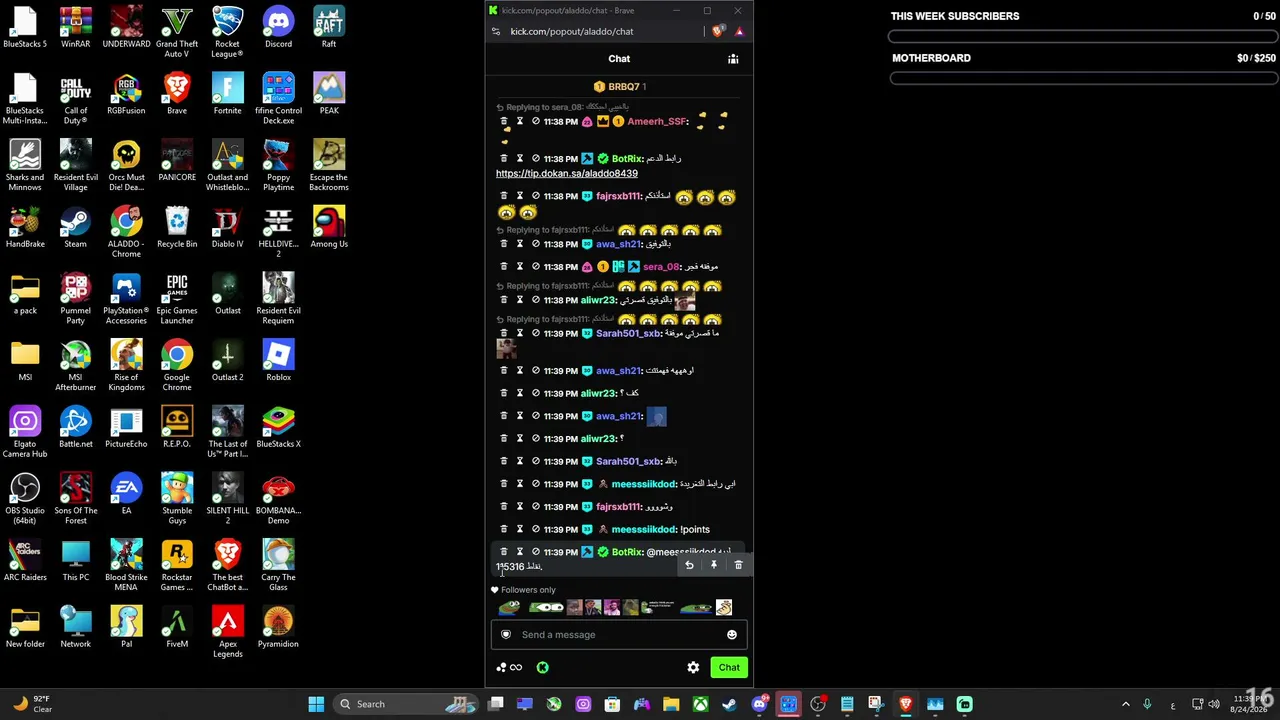
Task: Click the Brave Shields lion icon
Action: point(717,31)
